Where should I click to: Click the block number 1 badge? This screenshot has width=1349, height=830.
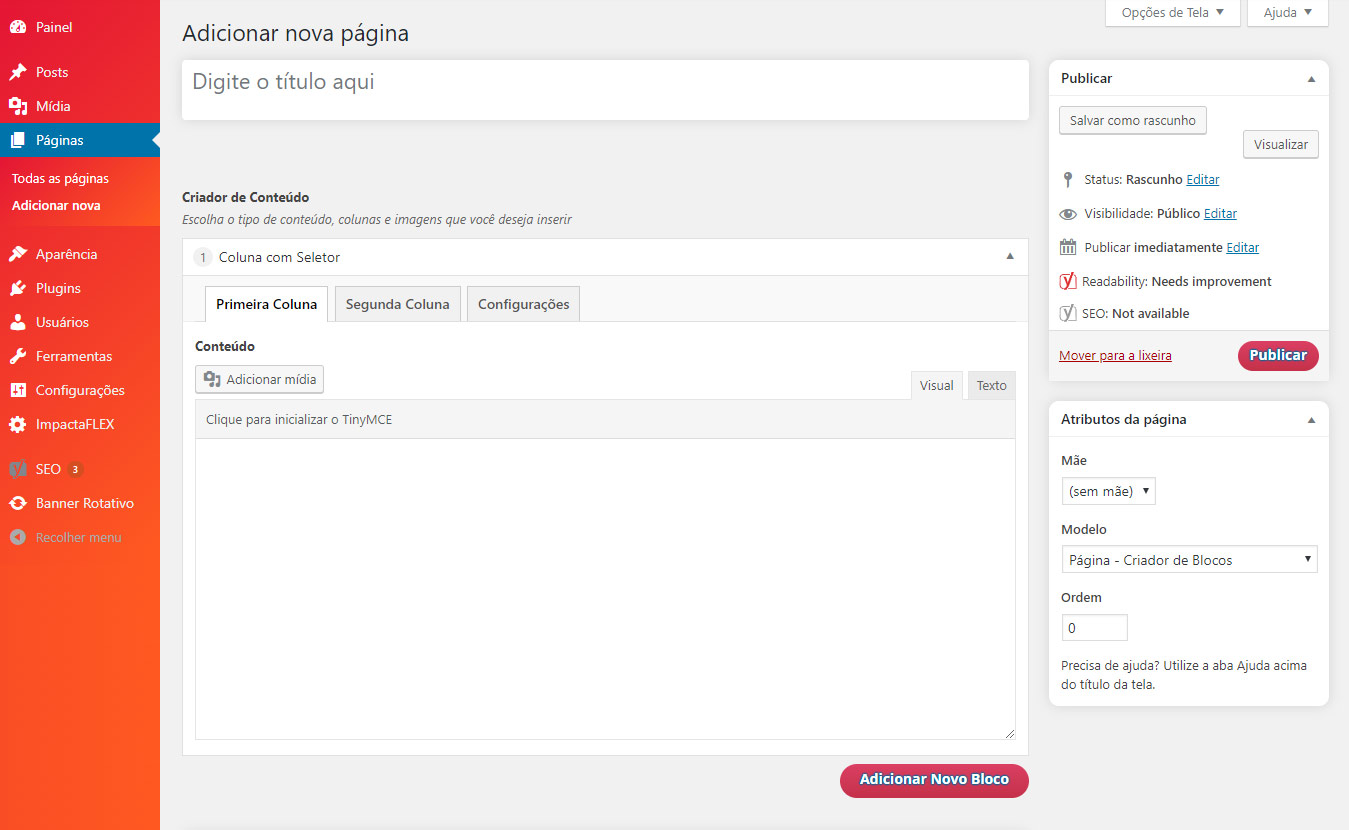[202, 257]
